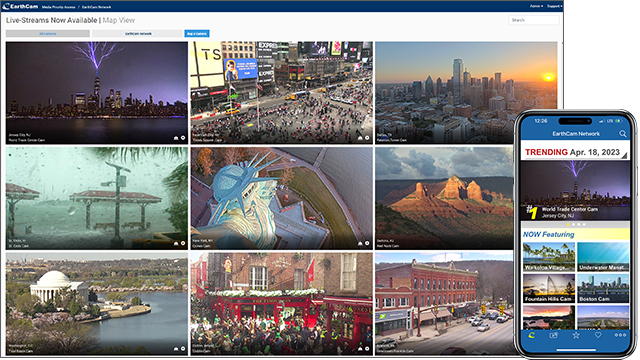Screen dimensions: 640x360
Task: Expand the Support dropdown in the header
Action: [554, 6]
